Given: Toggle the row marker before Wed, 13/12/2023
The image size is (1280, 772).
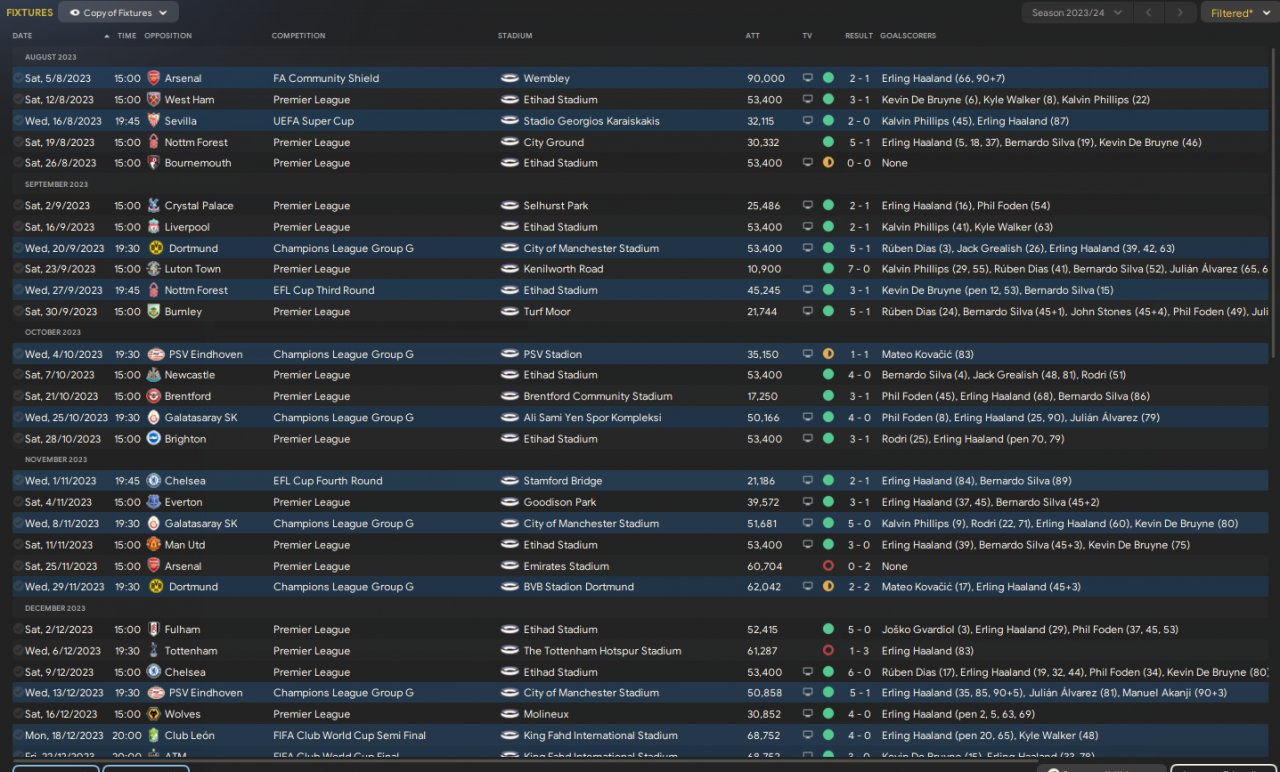Looking at the screenshot, I should click(x=18, y=693).
